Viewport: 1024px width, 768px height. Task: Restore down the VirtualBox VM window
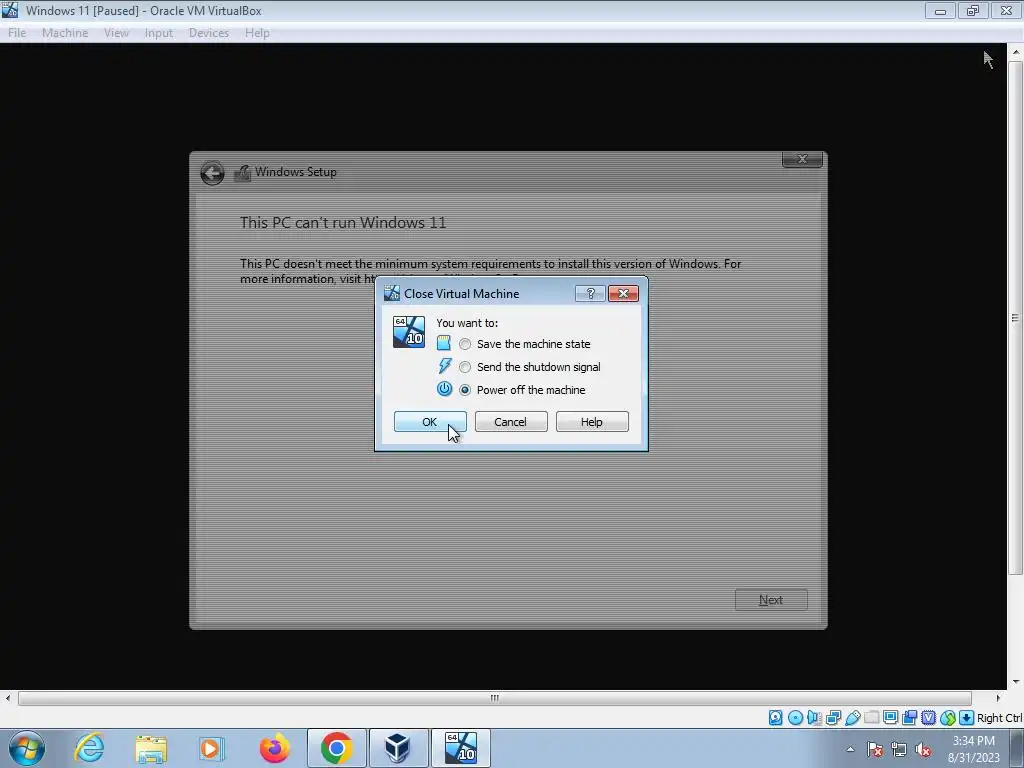(972, 10)
